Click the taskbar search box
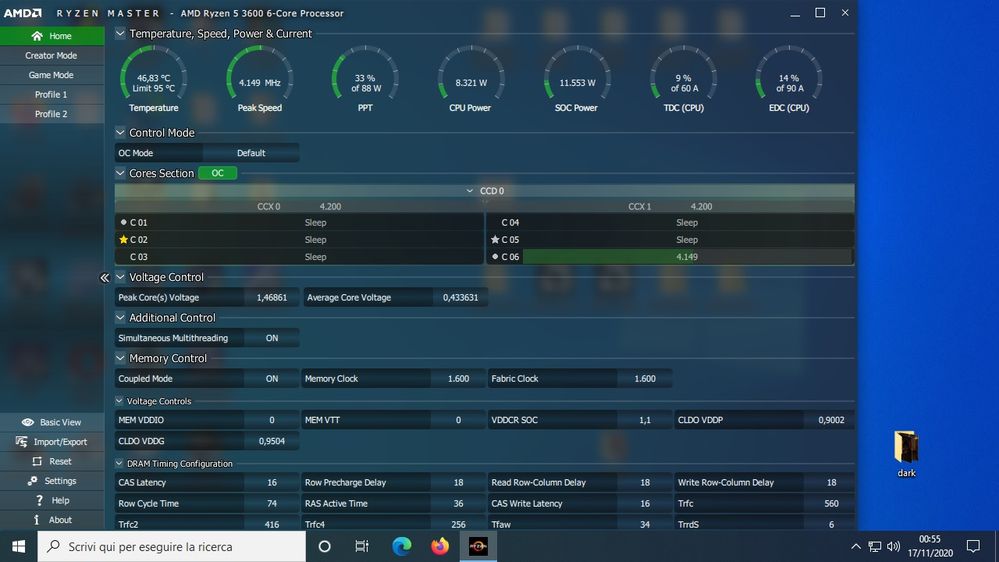The width and height of the screenshot is (999, 562). [x=172, y=546]
